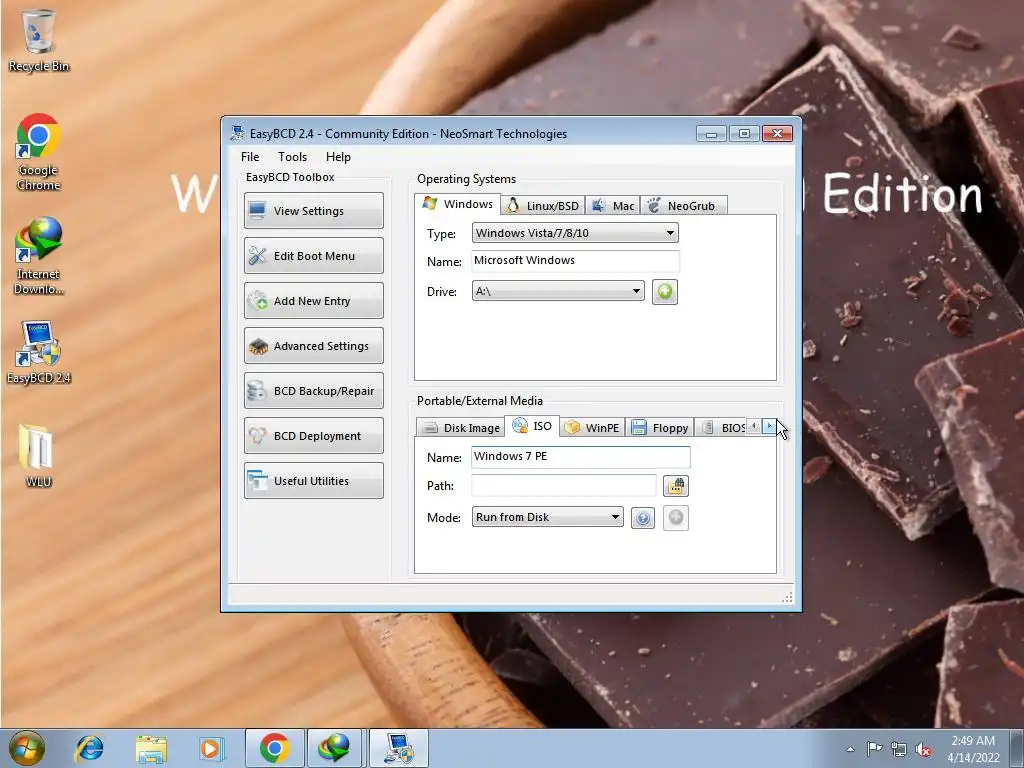The image size is (1024, 768).
Task: Switch to the Windows OS tab
Action: pyautogui.click(x=458, y=204)
